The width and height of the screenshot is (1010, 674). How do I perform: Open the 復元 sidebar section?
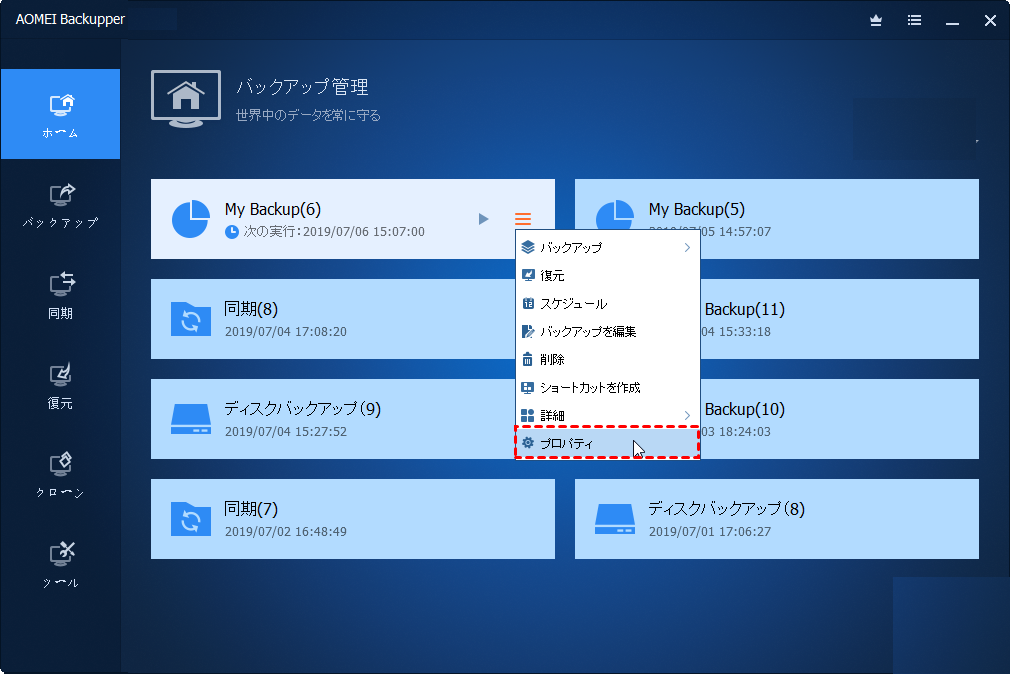point(61,385)
